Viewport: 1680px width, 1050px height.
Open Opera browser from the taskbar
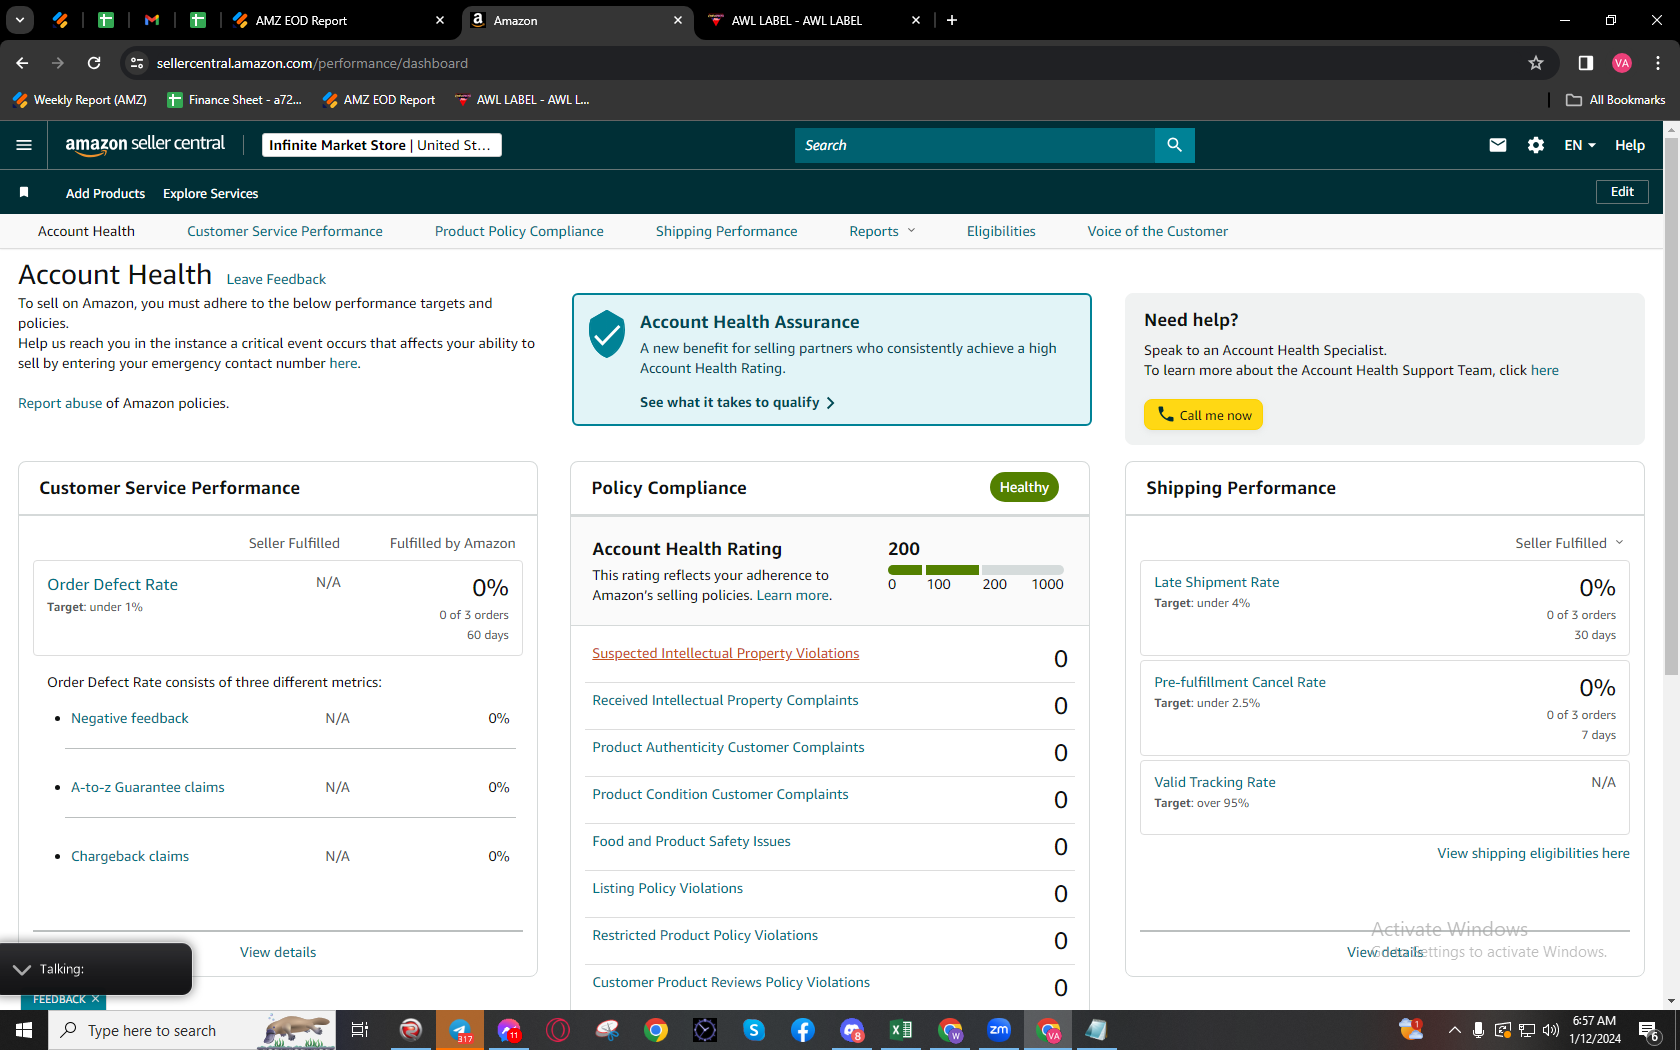558,1030
